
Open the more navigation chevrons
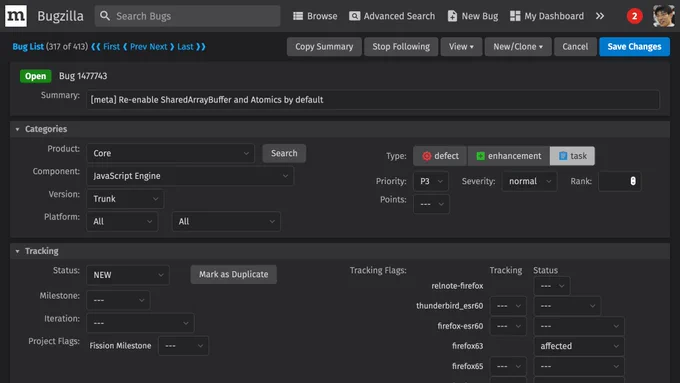(x=600, y=16)
